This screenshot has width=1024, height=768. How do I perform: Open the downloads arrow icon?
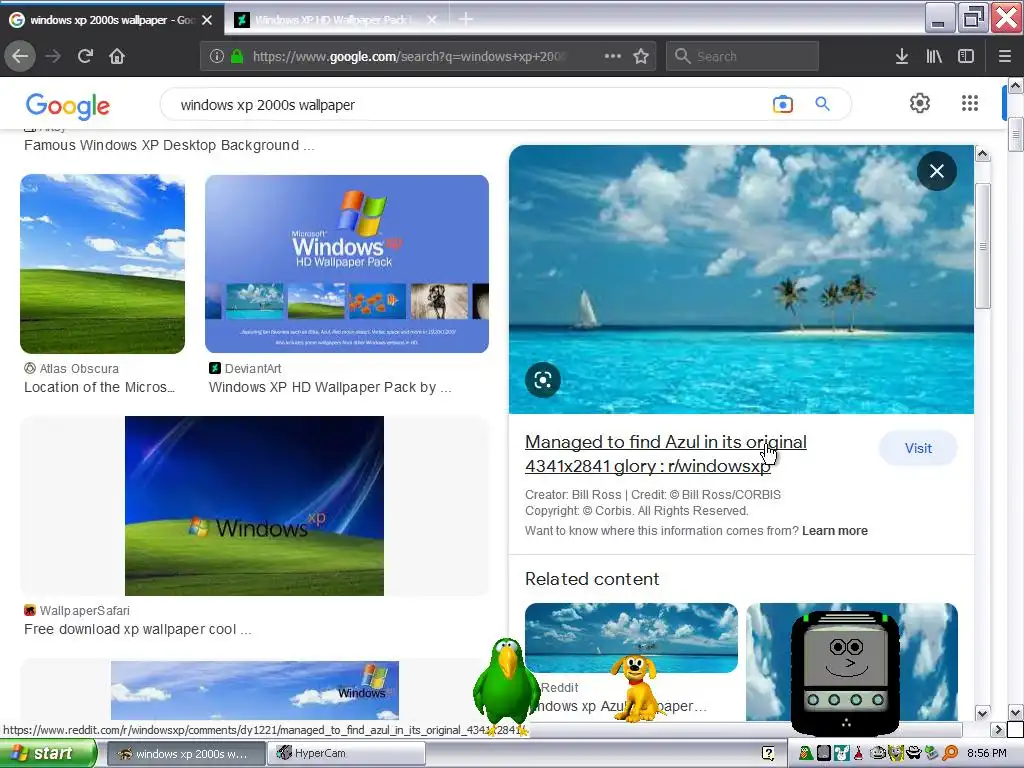coord(902,56)
